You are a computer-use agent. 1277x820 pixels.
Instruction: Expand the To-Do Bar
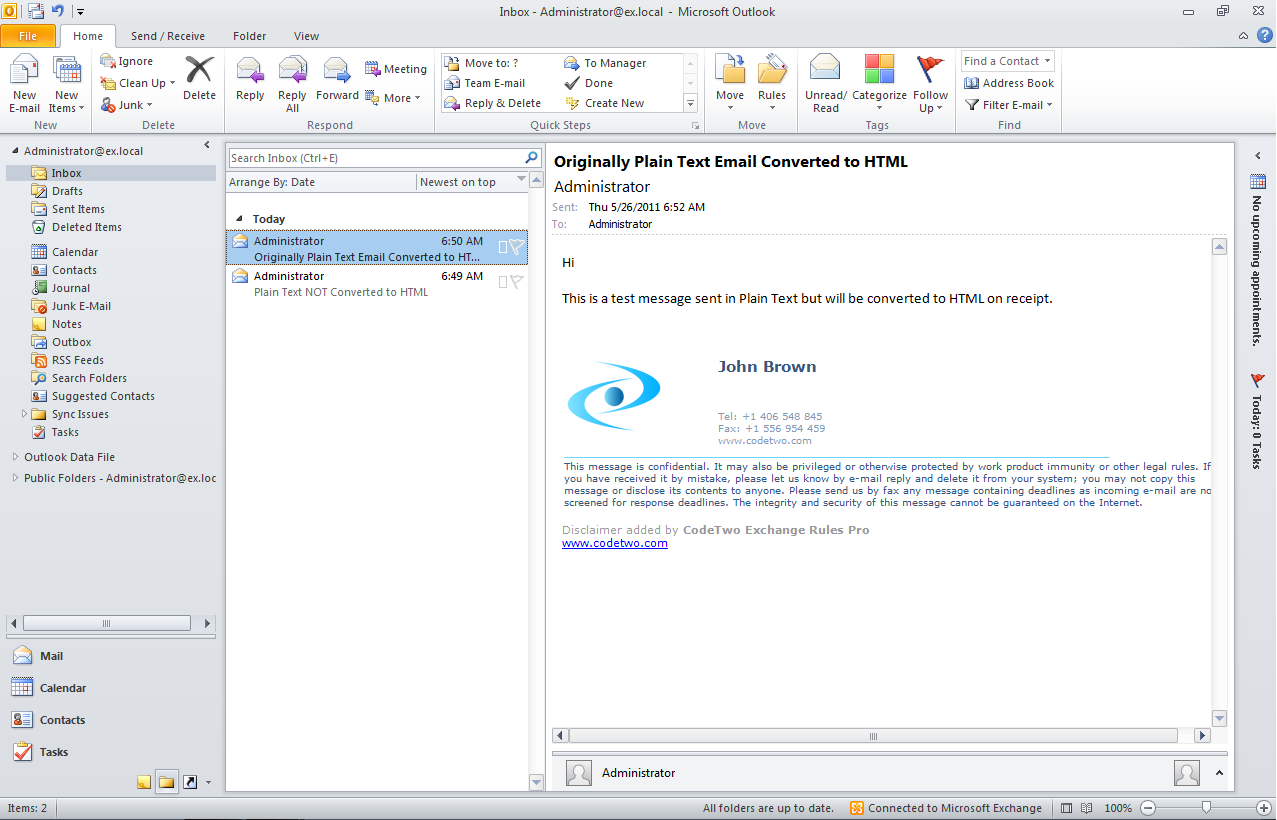tap(1258, 156)
